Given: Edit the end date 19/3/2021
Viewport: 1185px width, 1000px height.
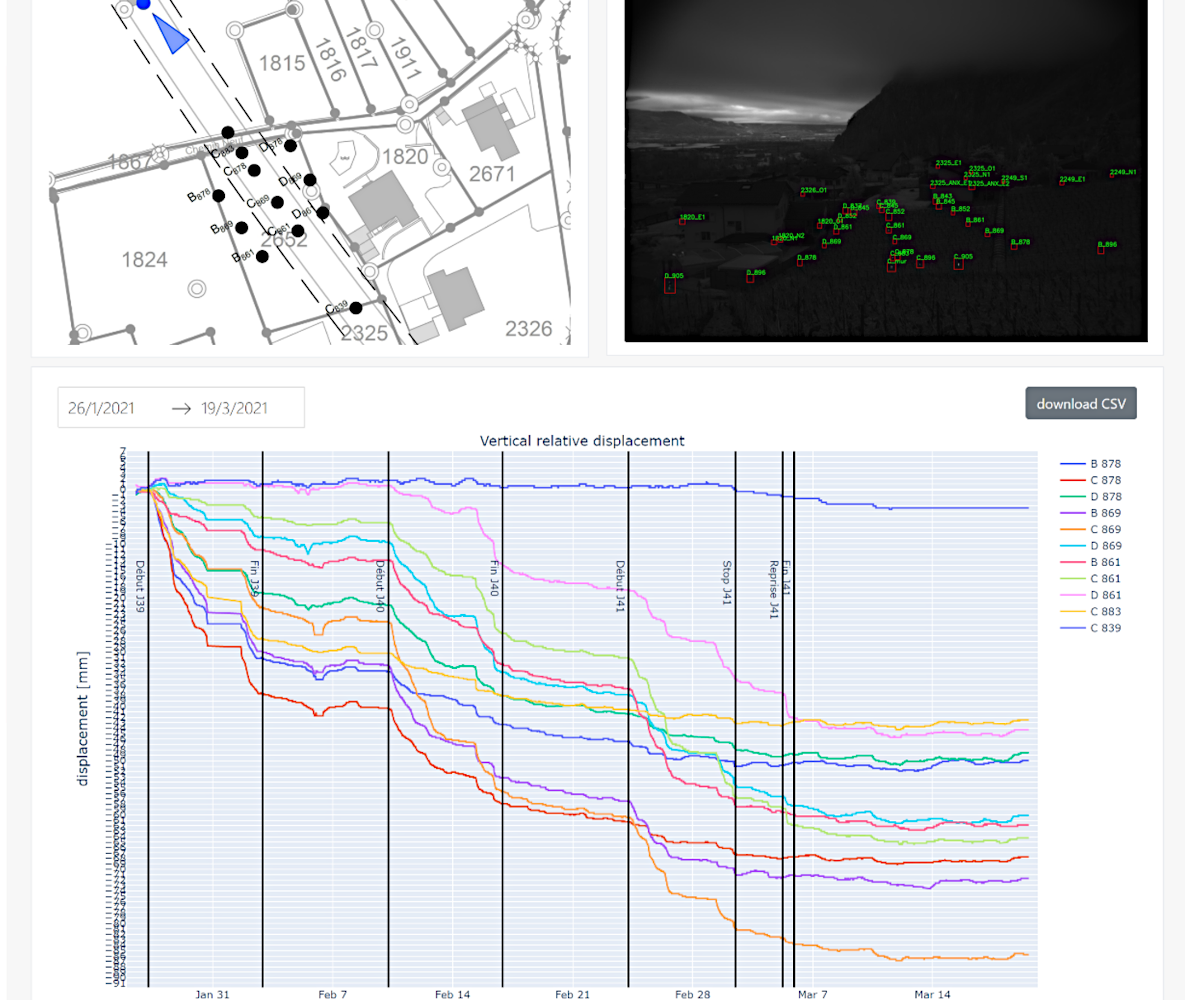Looking at the screenshot, I should tap(234, 408).
